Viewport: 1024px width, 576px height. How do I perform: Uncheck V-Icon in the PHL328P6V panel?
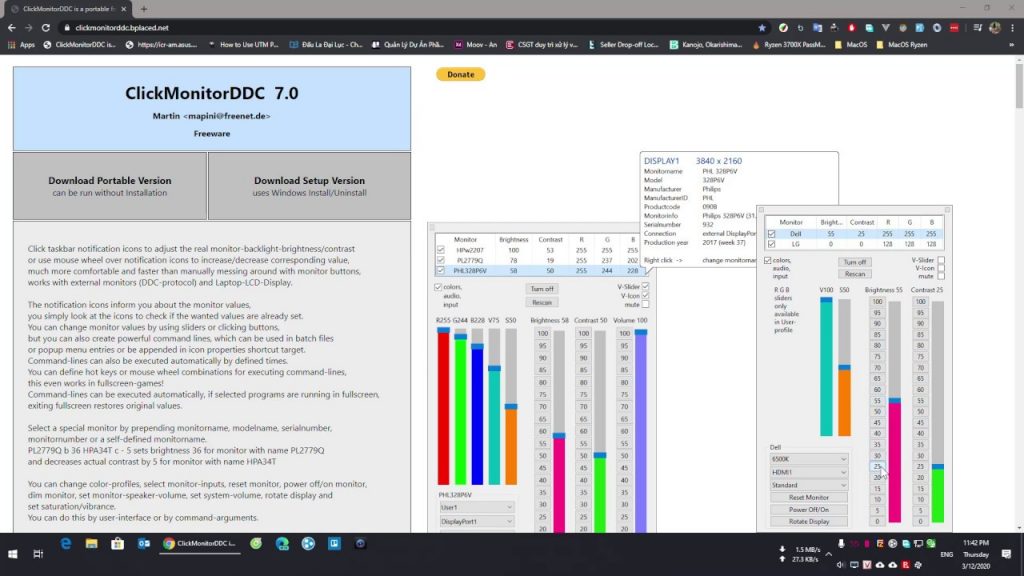click(x=645, y=296)
